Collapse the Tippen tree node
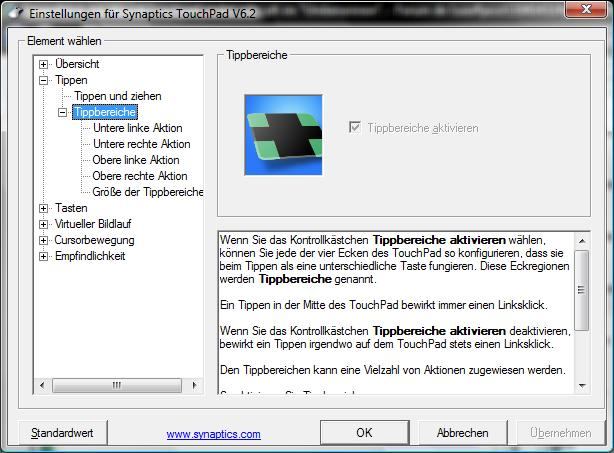This screenshot has height=453, width=614. click(x=43, y=81)
